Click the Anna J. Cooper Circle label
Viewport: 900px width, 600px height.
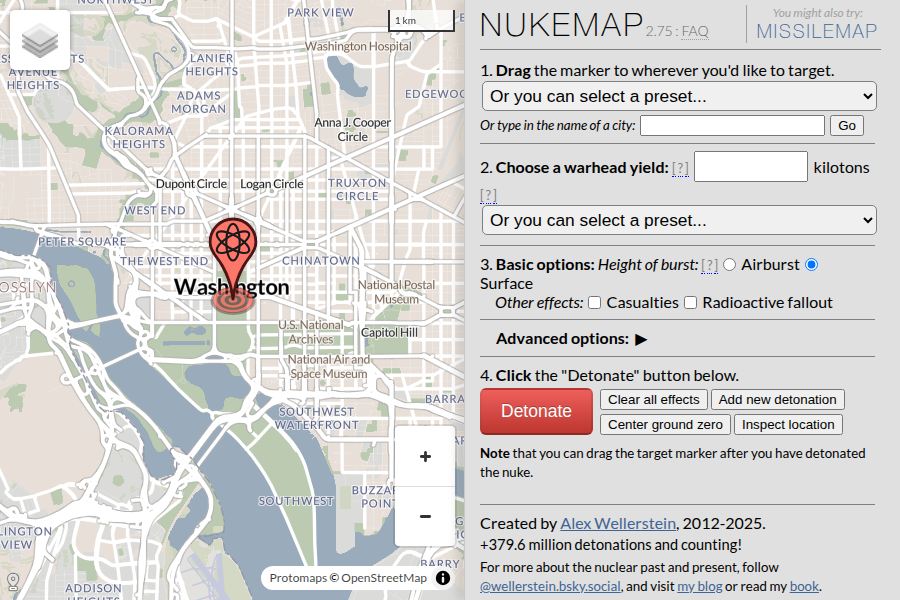click(352, 129)
